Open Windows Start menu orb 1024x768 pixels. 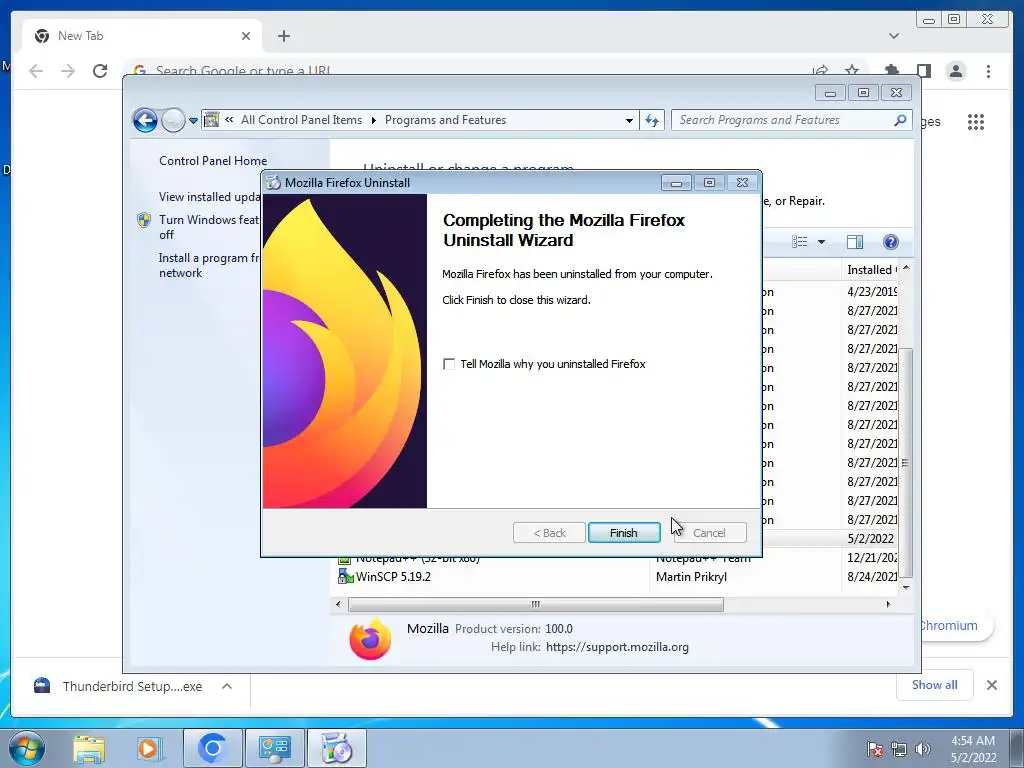[26, 748]
